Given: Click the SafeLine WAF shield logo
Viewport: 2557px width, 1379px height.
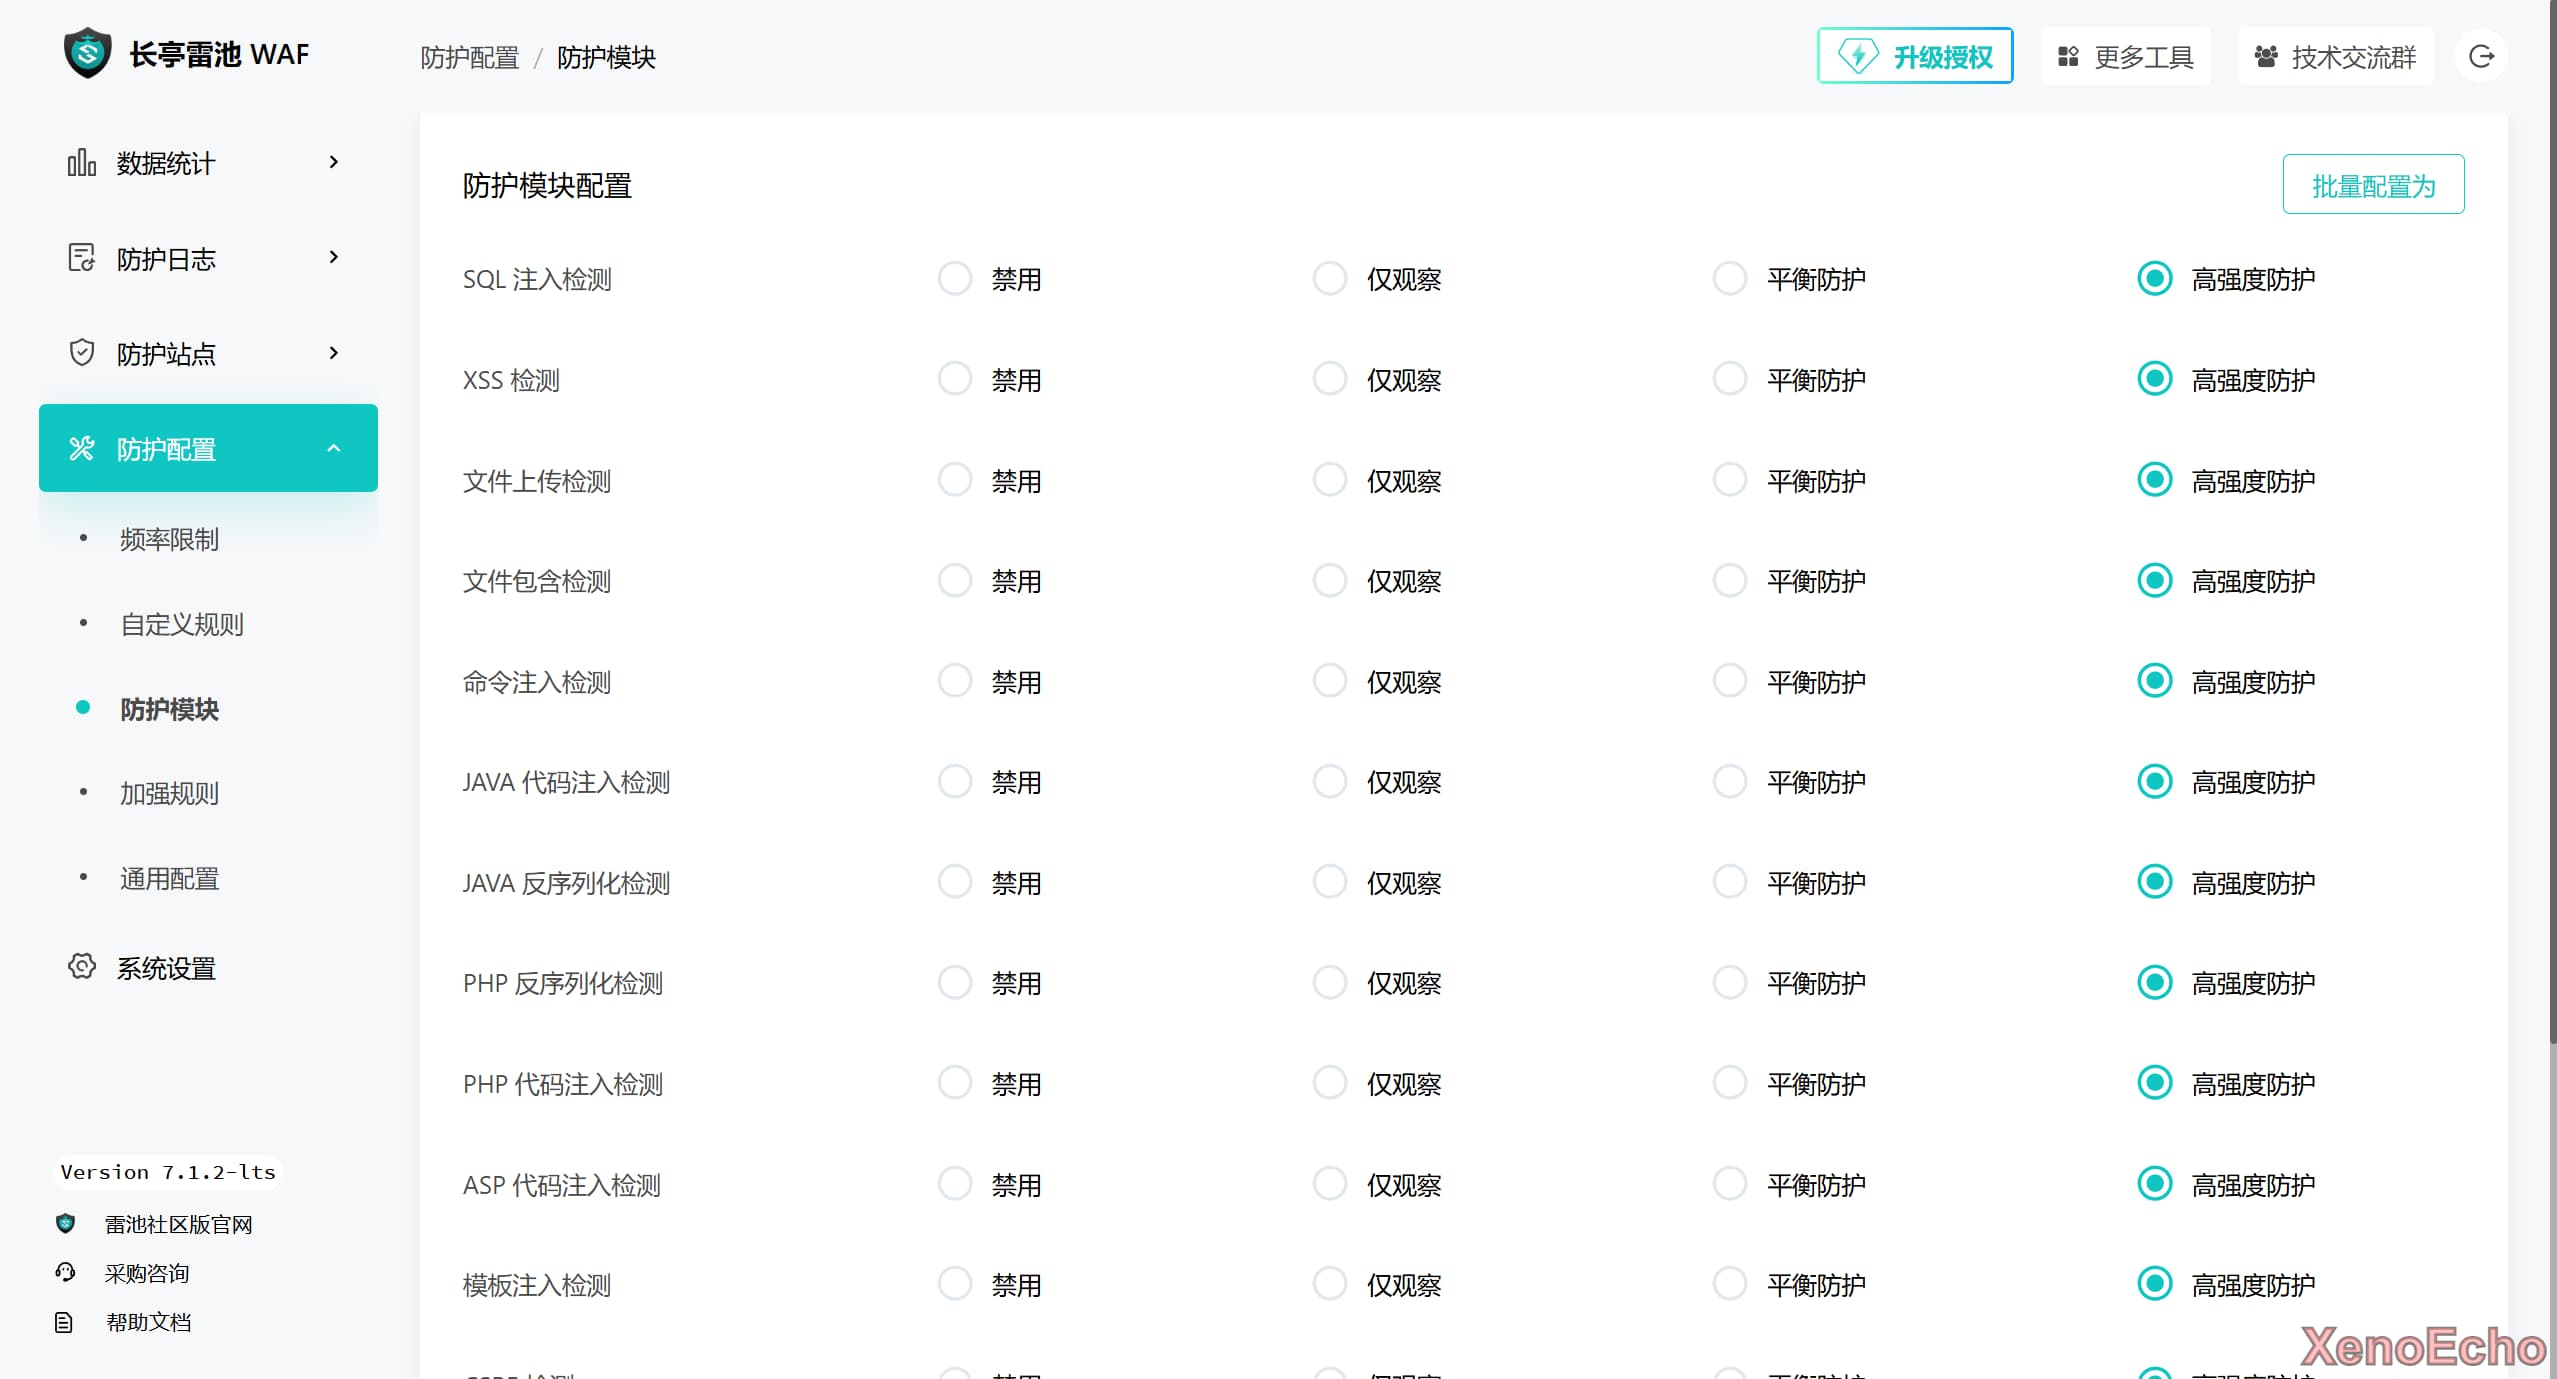Looking at the screenshot, I should point(87,53).
